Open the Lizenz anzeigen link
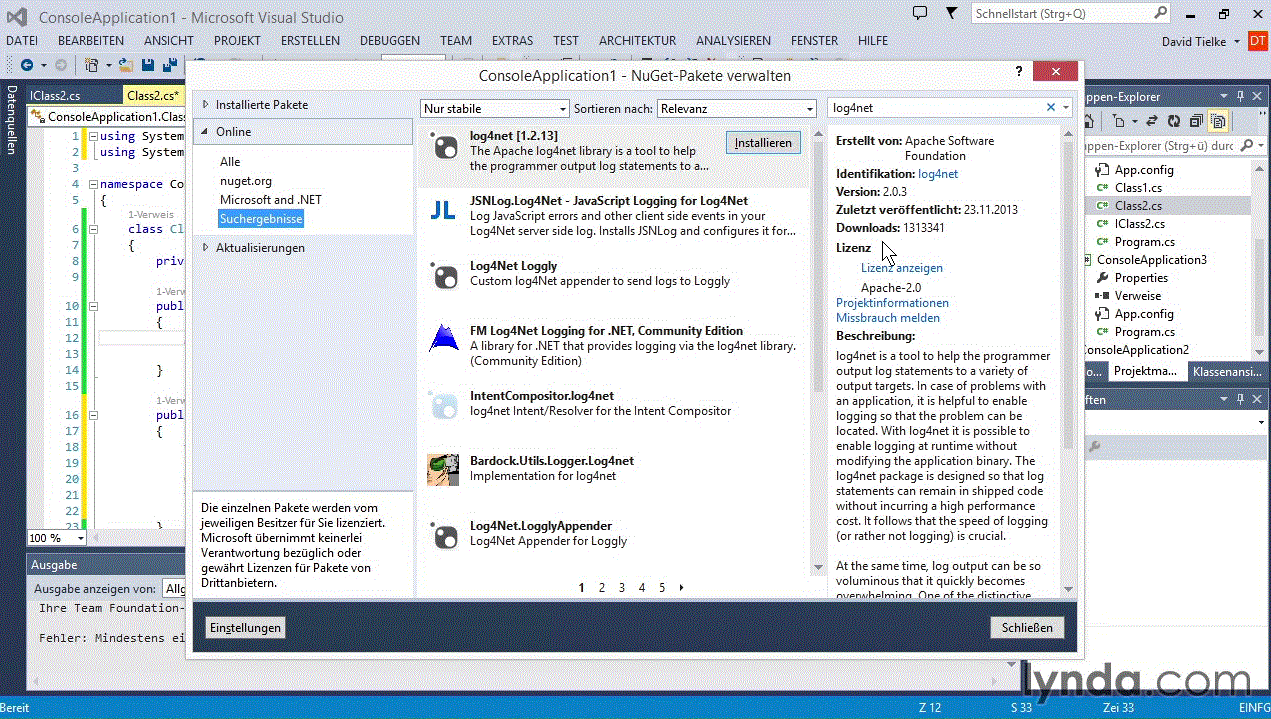This screenshot has height=719, width=1271. coord(901,268)
